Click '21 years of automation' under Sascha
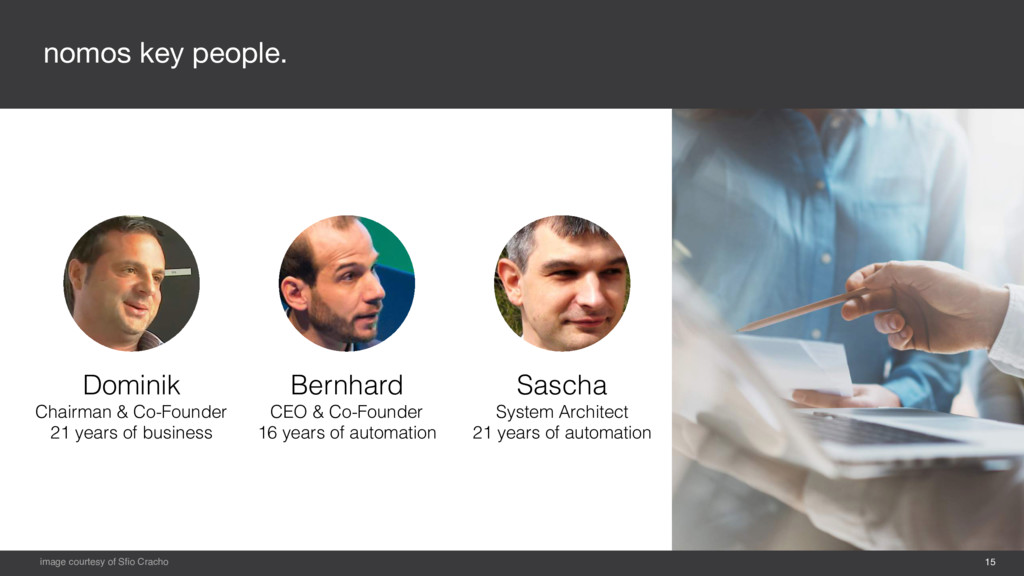Viewport: 1024px width, 576px height. [562, 433]
